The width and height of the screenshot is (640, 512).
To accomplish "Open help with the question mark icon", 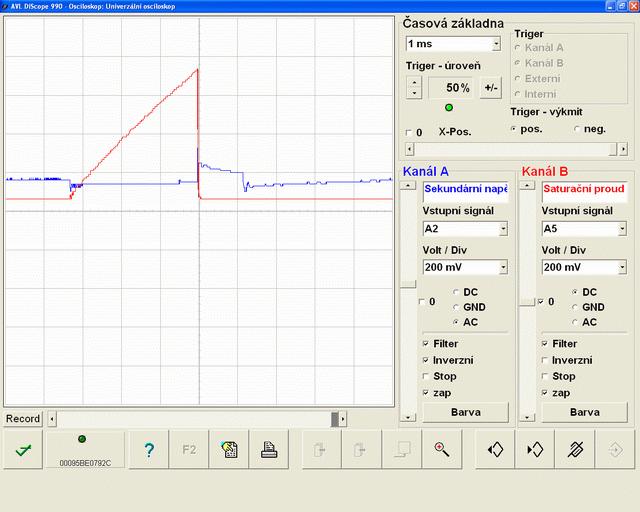I will pyautogui.click(x=148, y=450).
